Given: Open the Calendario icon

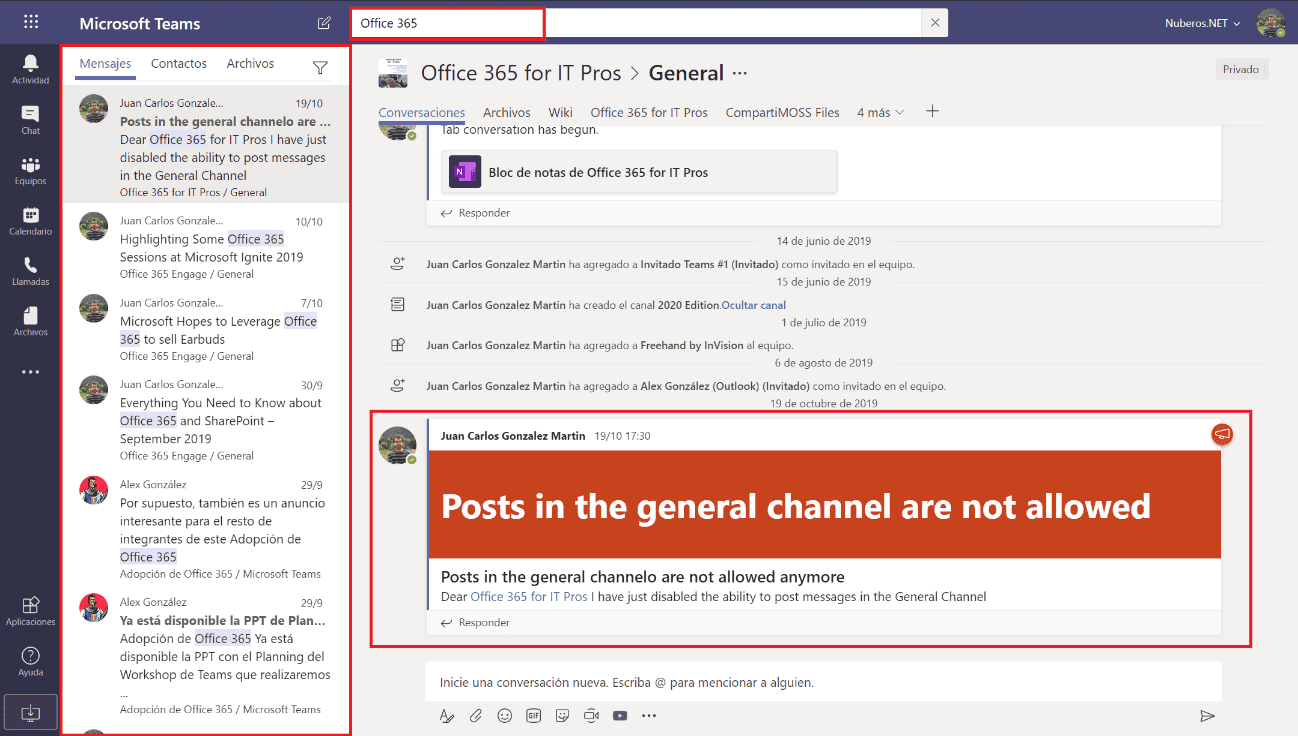Looking at the screenshot, I should point(30,221).
